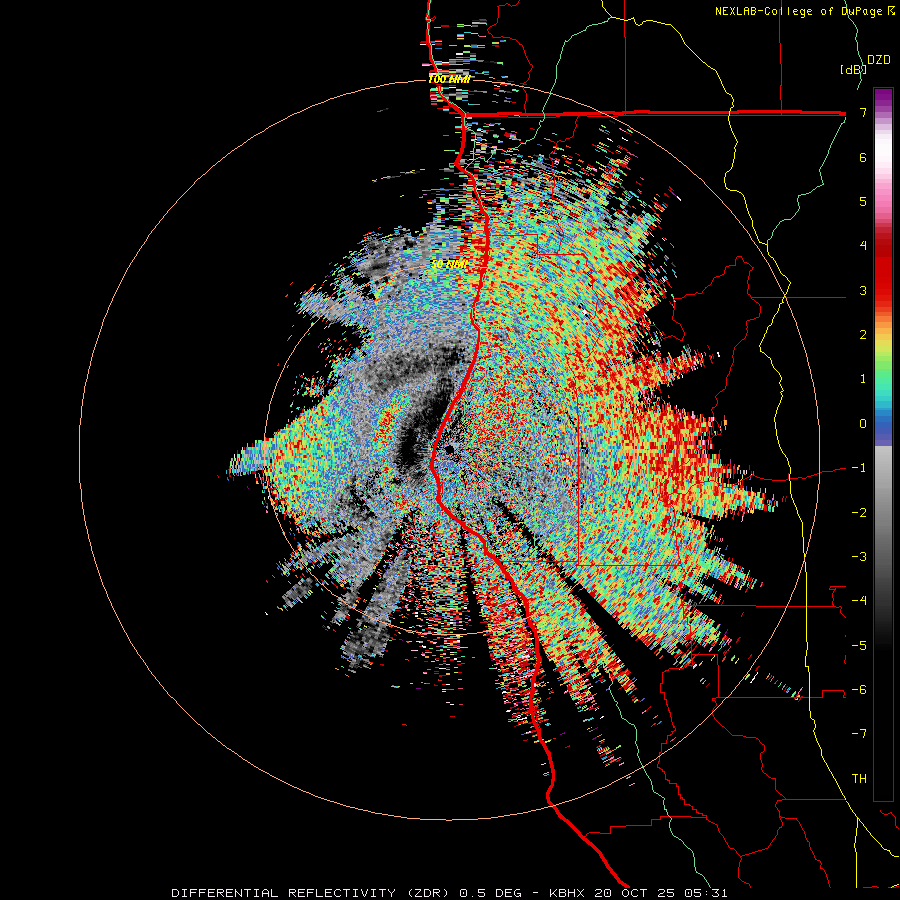
Task: Click the color scale tick label -4
Action: pyautogui.click(x=859, y=601)
